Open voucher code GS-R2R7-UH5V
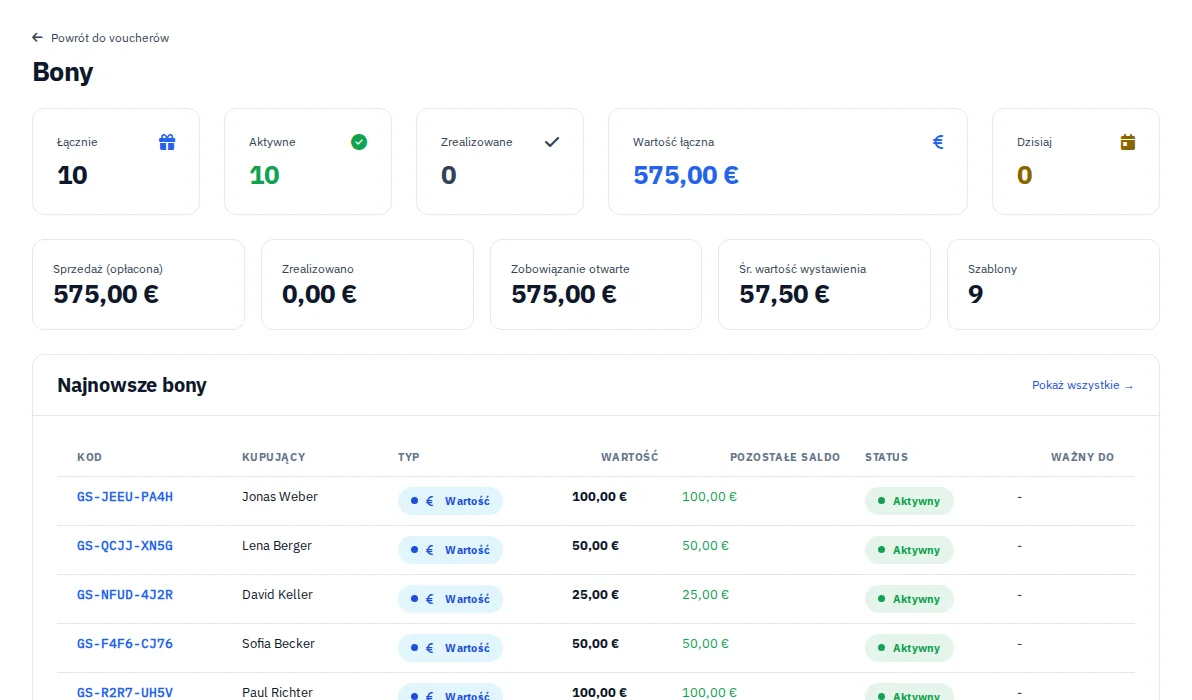Image resolution: width=1192 pixels, height=700 pixels. point(125,692)
